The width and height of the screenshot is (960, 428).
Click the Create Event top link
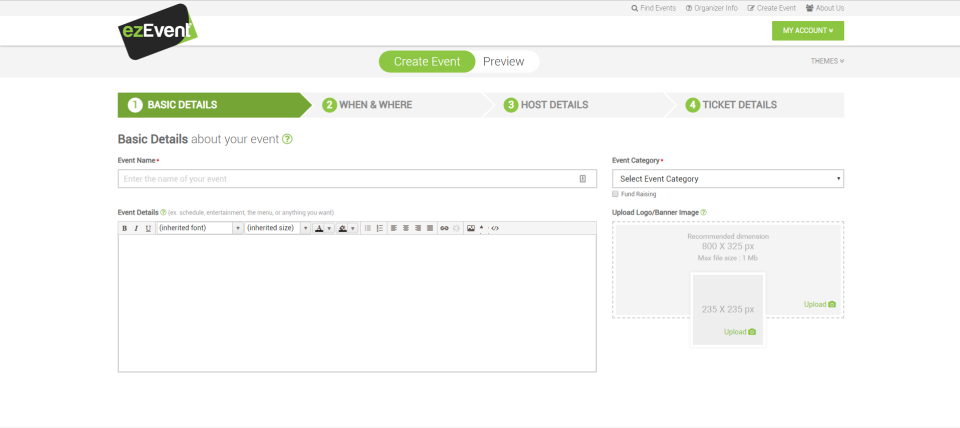coord(771,8)
